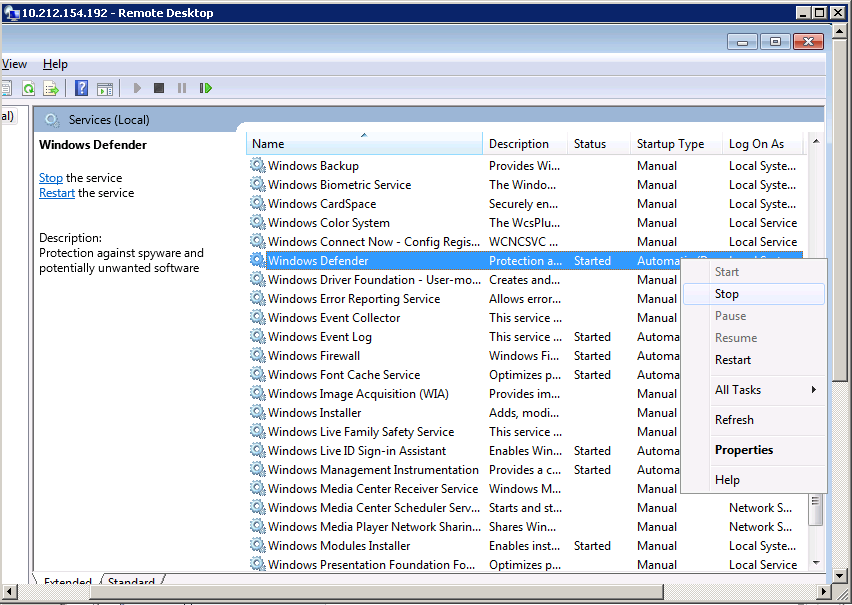This screenshot has width=852, height=605.
Task: Select Windows Media Center Scheduler Service row
Action: (x=525, y=508)
